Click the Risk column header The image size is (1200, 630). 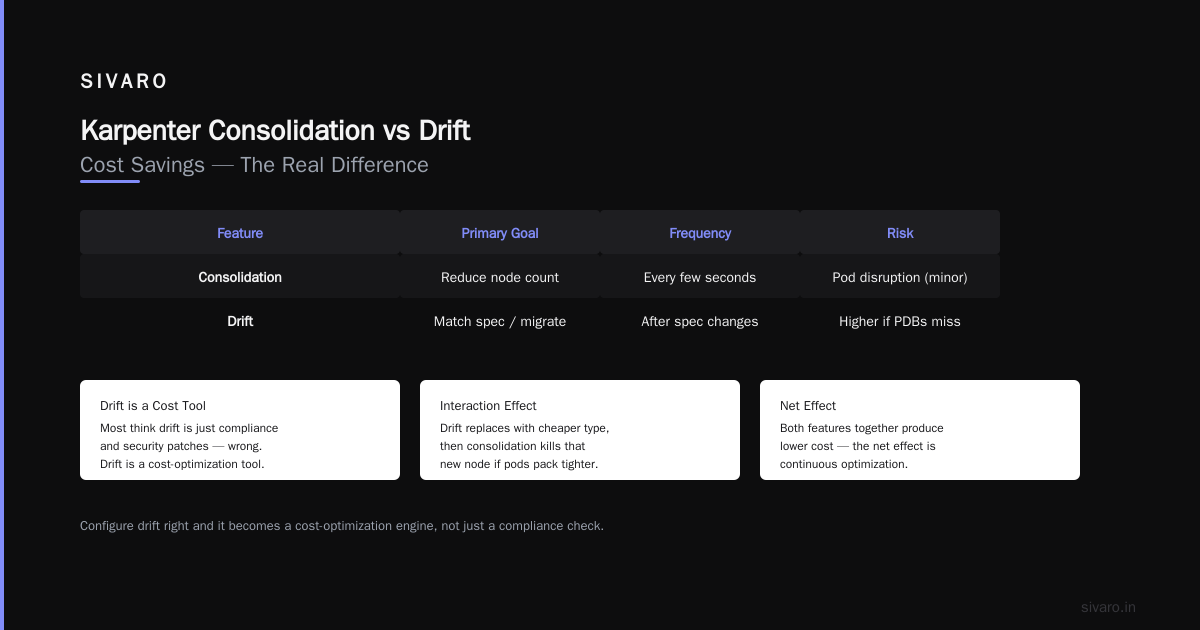(x=900, y=233)
